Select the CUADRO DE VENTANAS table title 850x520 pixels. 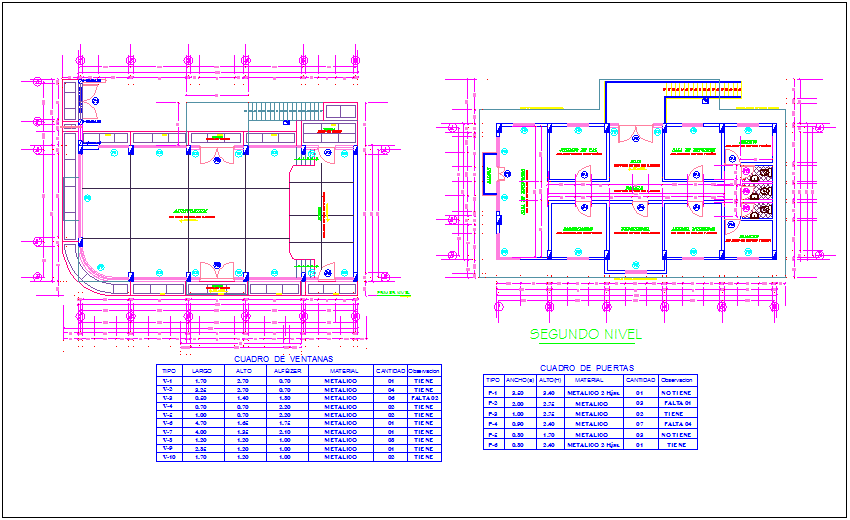click(x=284, y=358)
